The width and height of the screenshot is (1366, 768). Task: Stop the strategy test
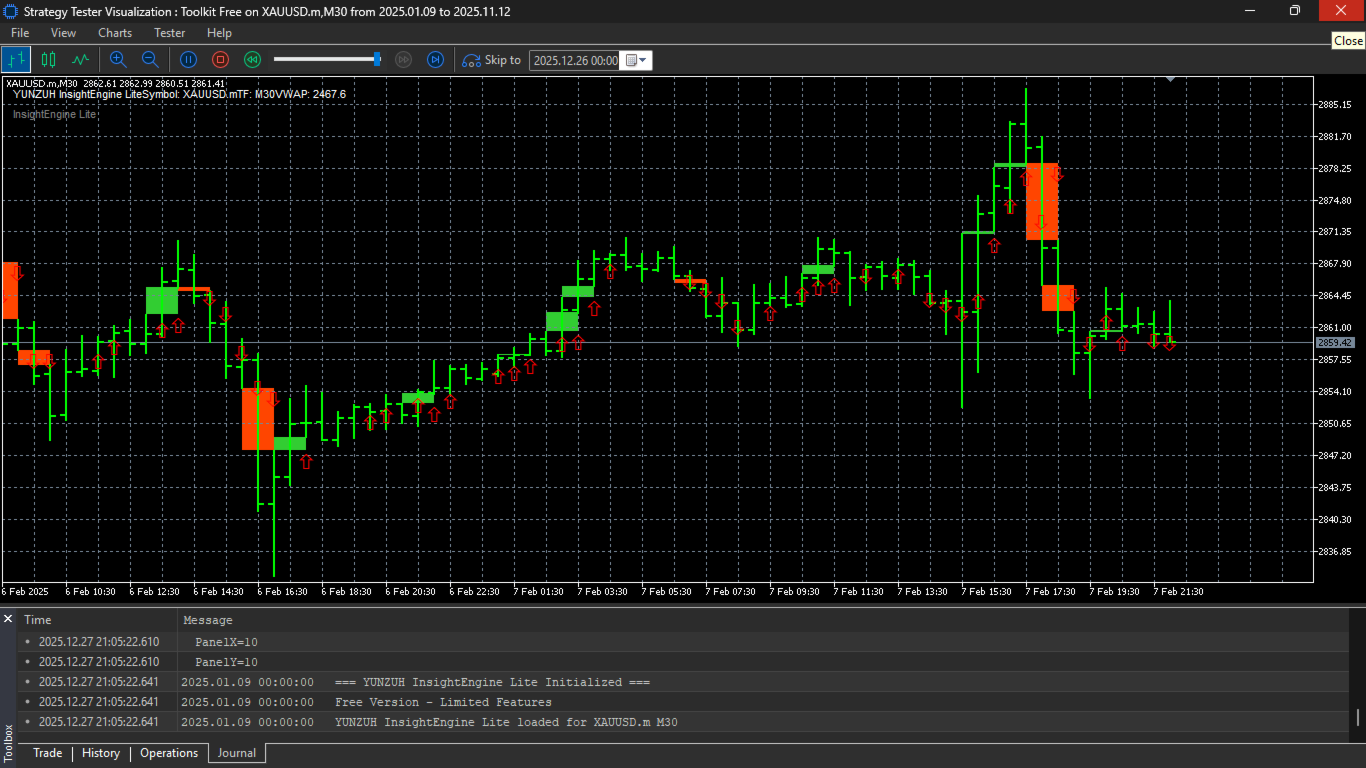tap(221, 60)
